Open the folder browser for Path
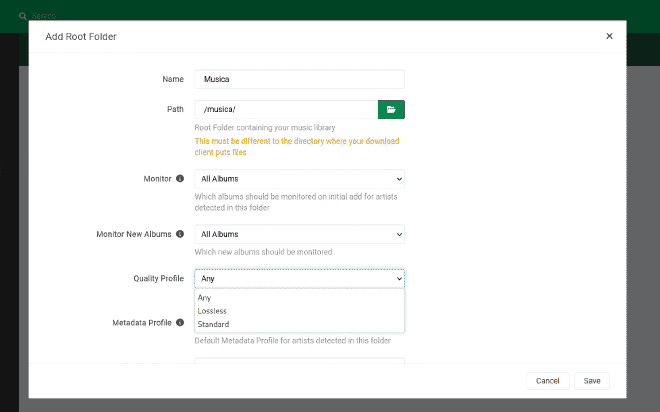The height and width of the screenshot is (412, 660). pos(391,109)
